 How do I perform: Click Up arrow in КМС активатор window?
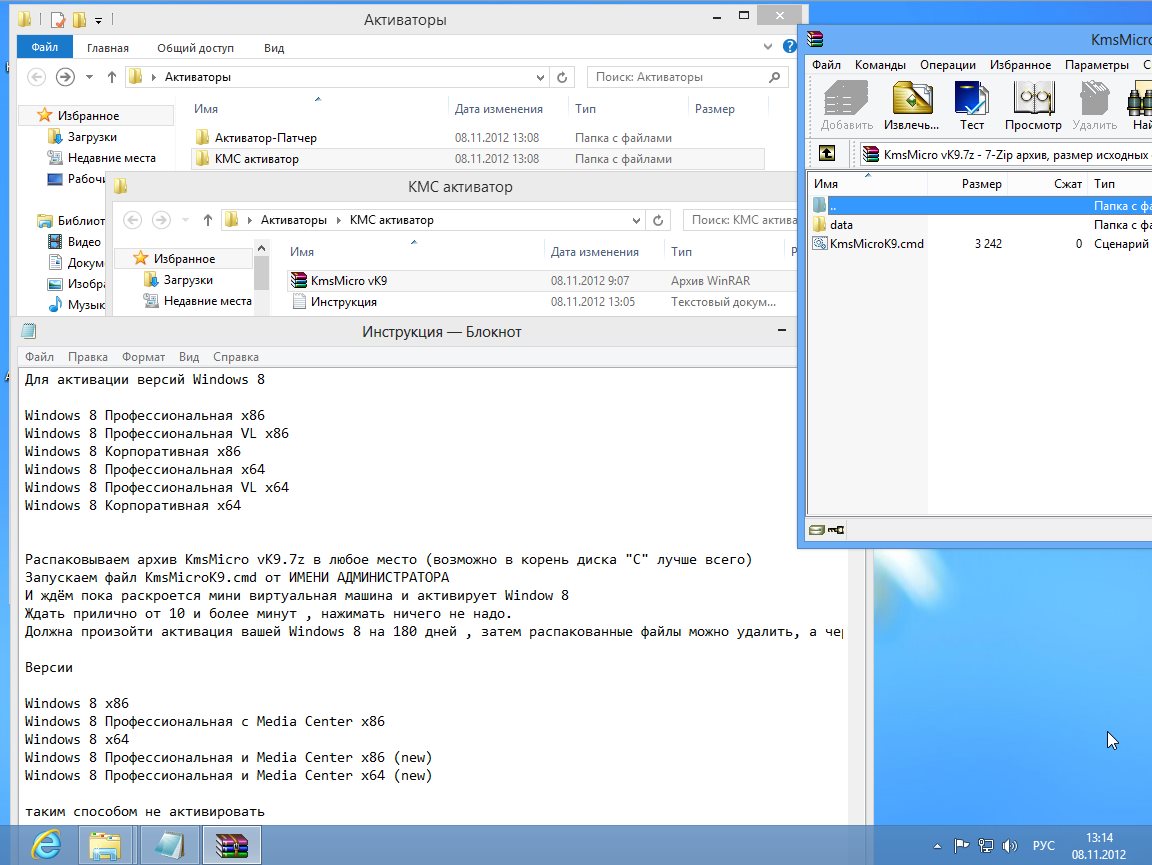[208, 220]
